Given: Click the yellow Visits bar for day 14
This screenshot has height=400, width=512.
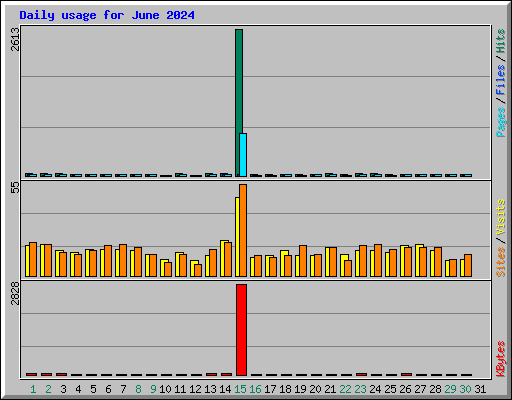Looking at the screenshot, I should pos(222,258).
